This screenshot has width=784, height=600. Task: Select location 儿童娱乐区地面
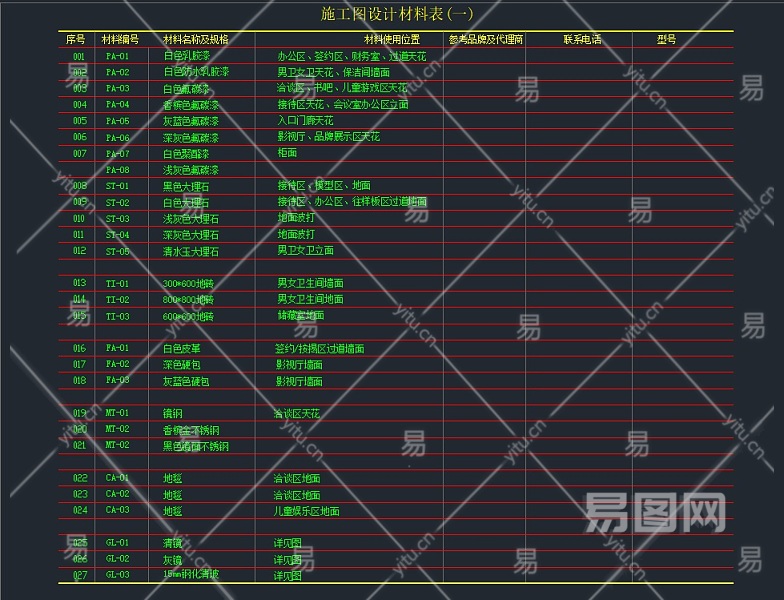tap(306, 511)
